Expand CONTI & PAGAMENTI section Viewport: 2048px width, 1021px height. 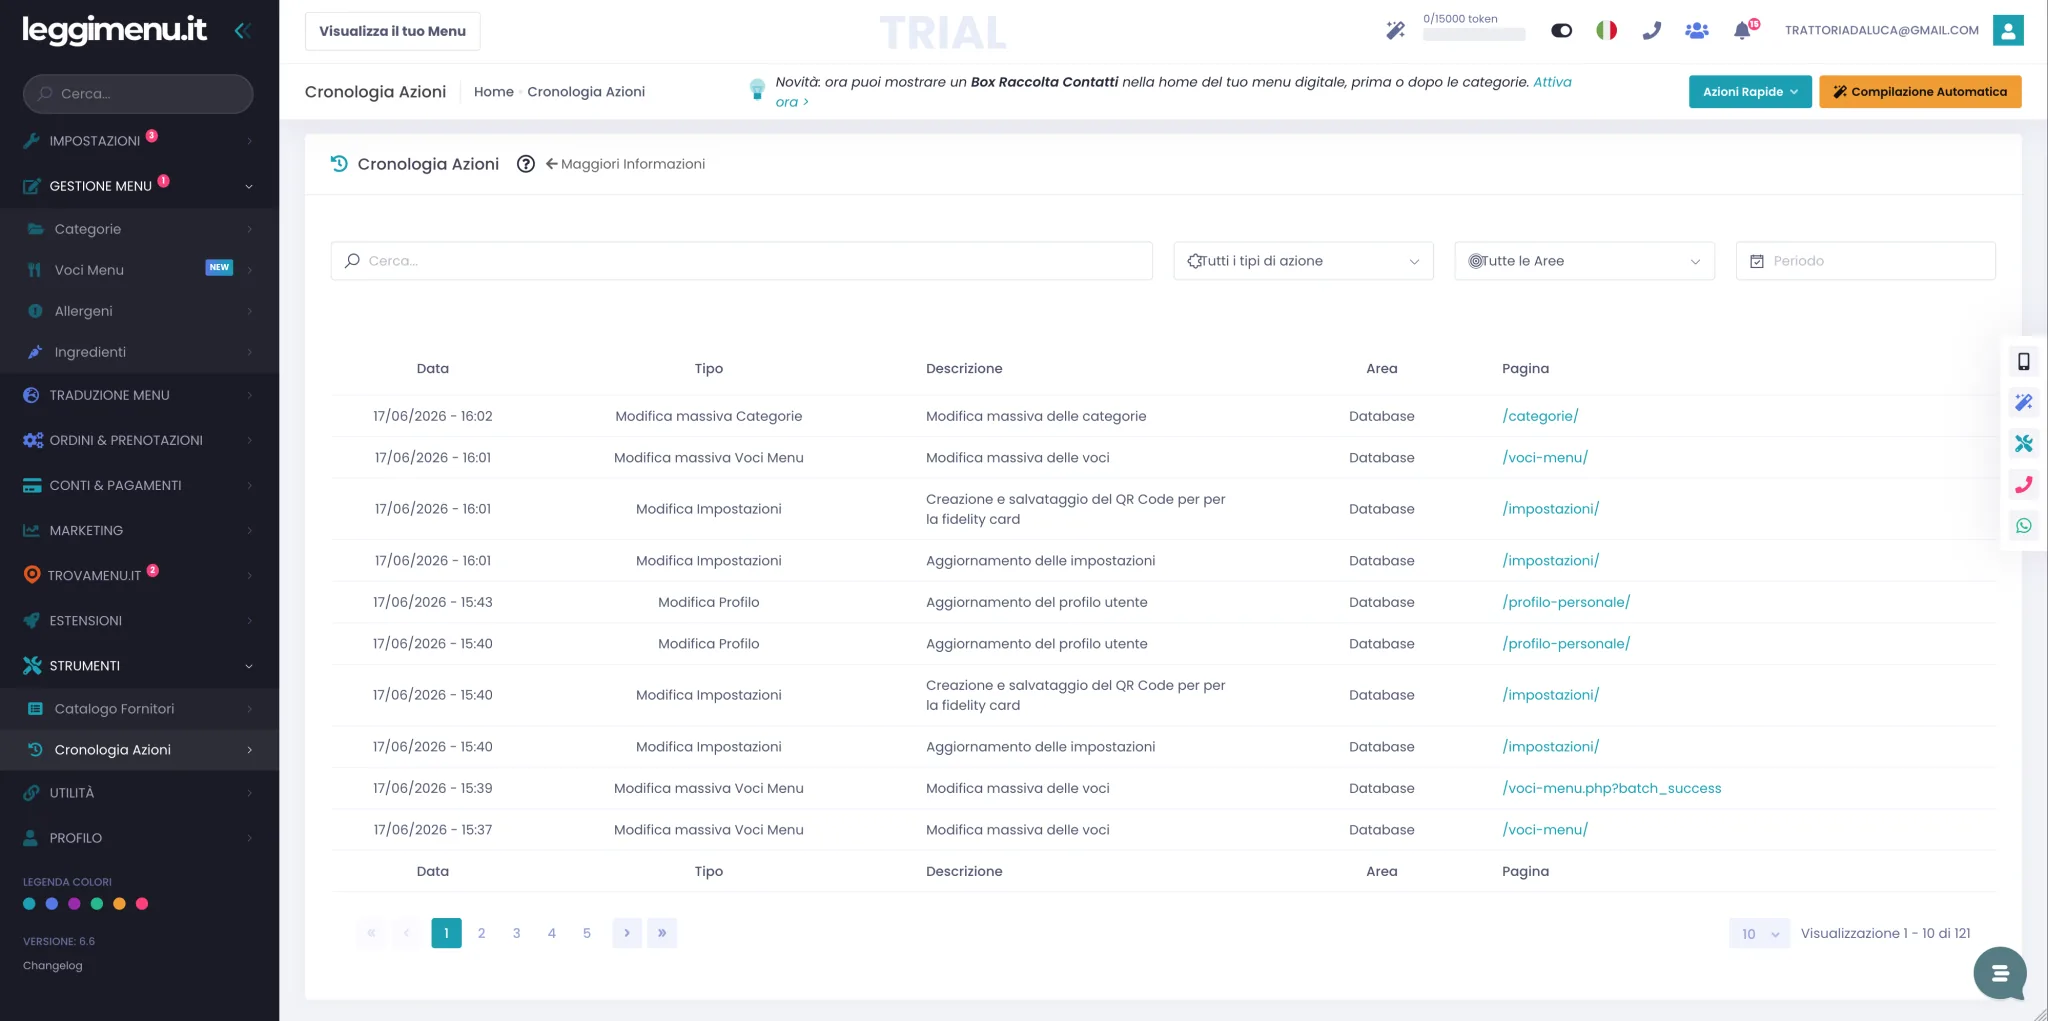(x=139, y=485)
